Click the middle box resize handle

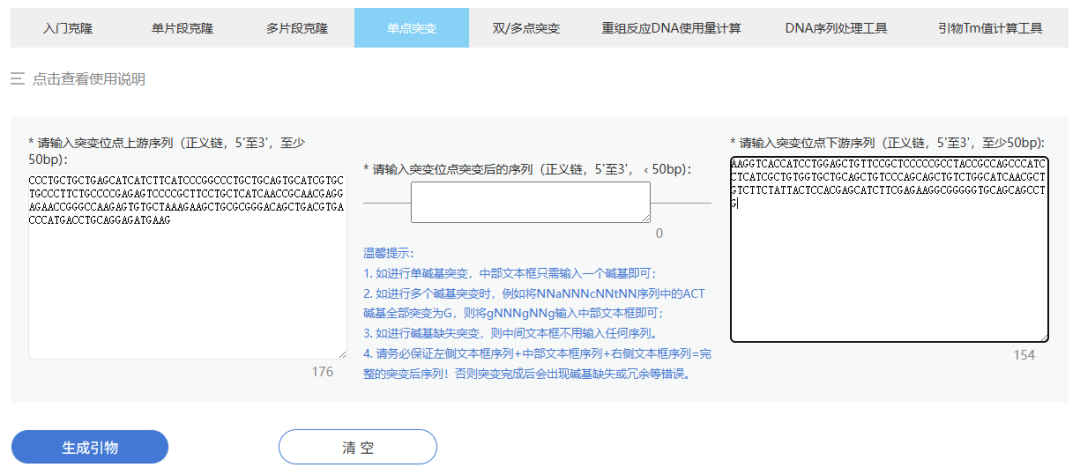pyautogui.click(x=646, y=218)
